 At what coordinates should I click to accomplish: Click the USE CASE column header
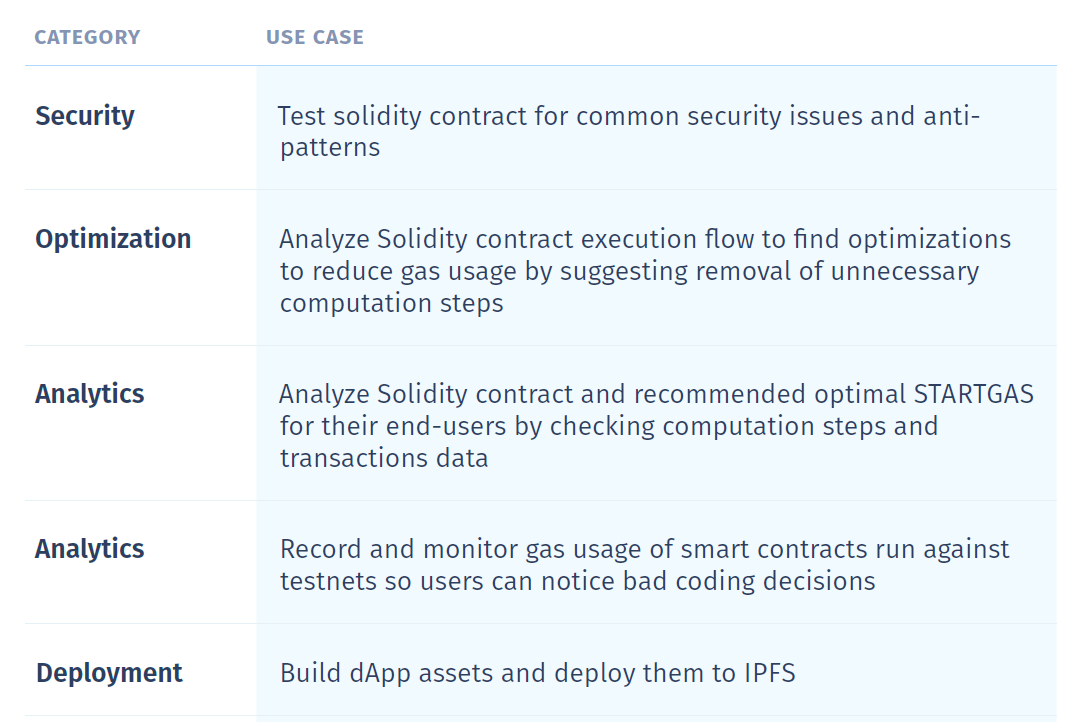pos(314,38)
